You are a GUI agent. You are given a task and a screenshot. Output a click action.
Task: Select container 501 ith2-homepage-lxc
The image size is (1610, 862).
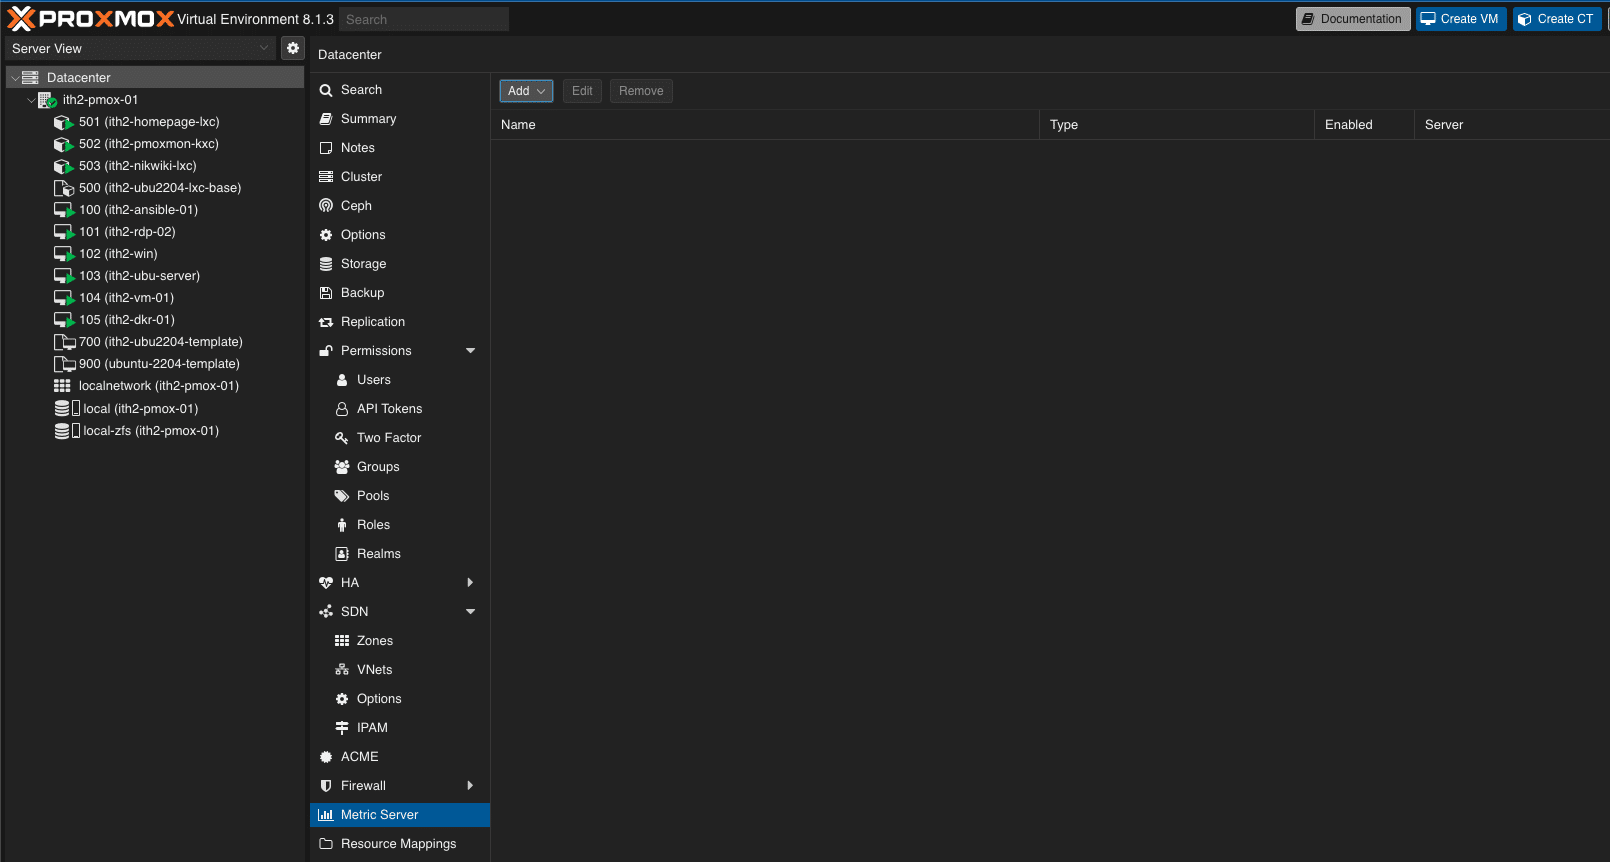[149, 122]
